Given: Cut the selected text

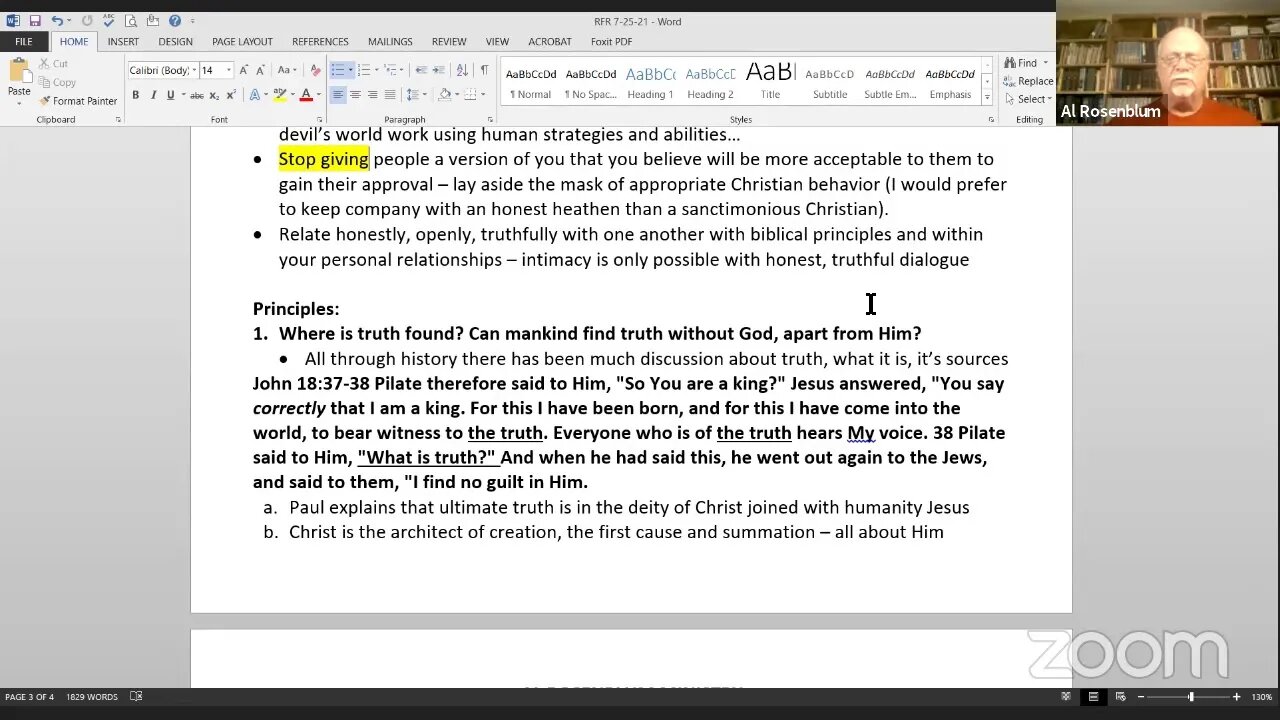Looking at the screenshot, I should pyautogui.click(x=53, y=64).
